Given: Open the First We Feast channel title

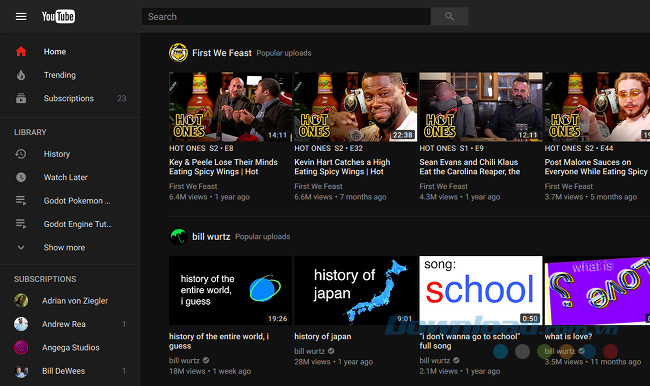Looking at the screenshot, I should pyautogui.click(x=222, y=53).
